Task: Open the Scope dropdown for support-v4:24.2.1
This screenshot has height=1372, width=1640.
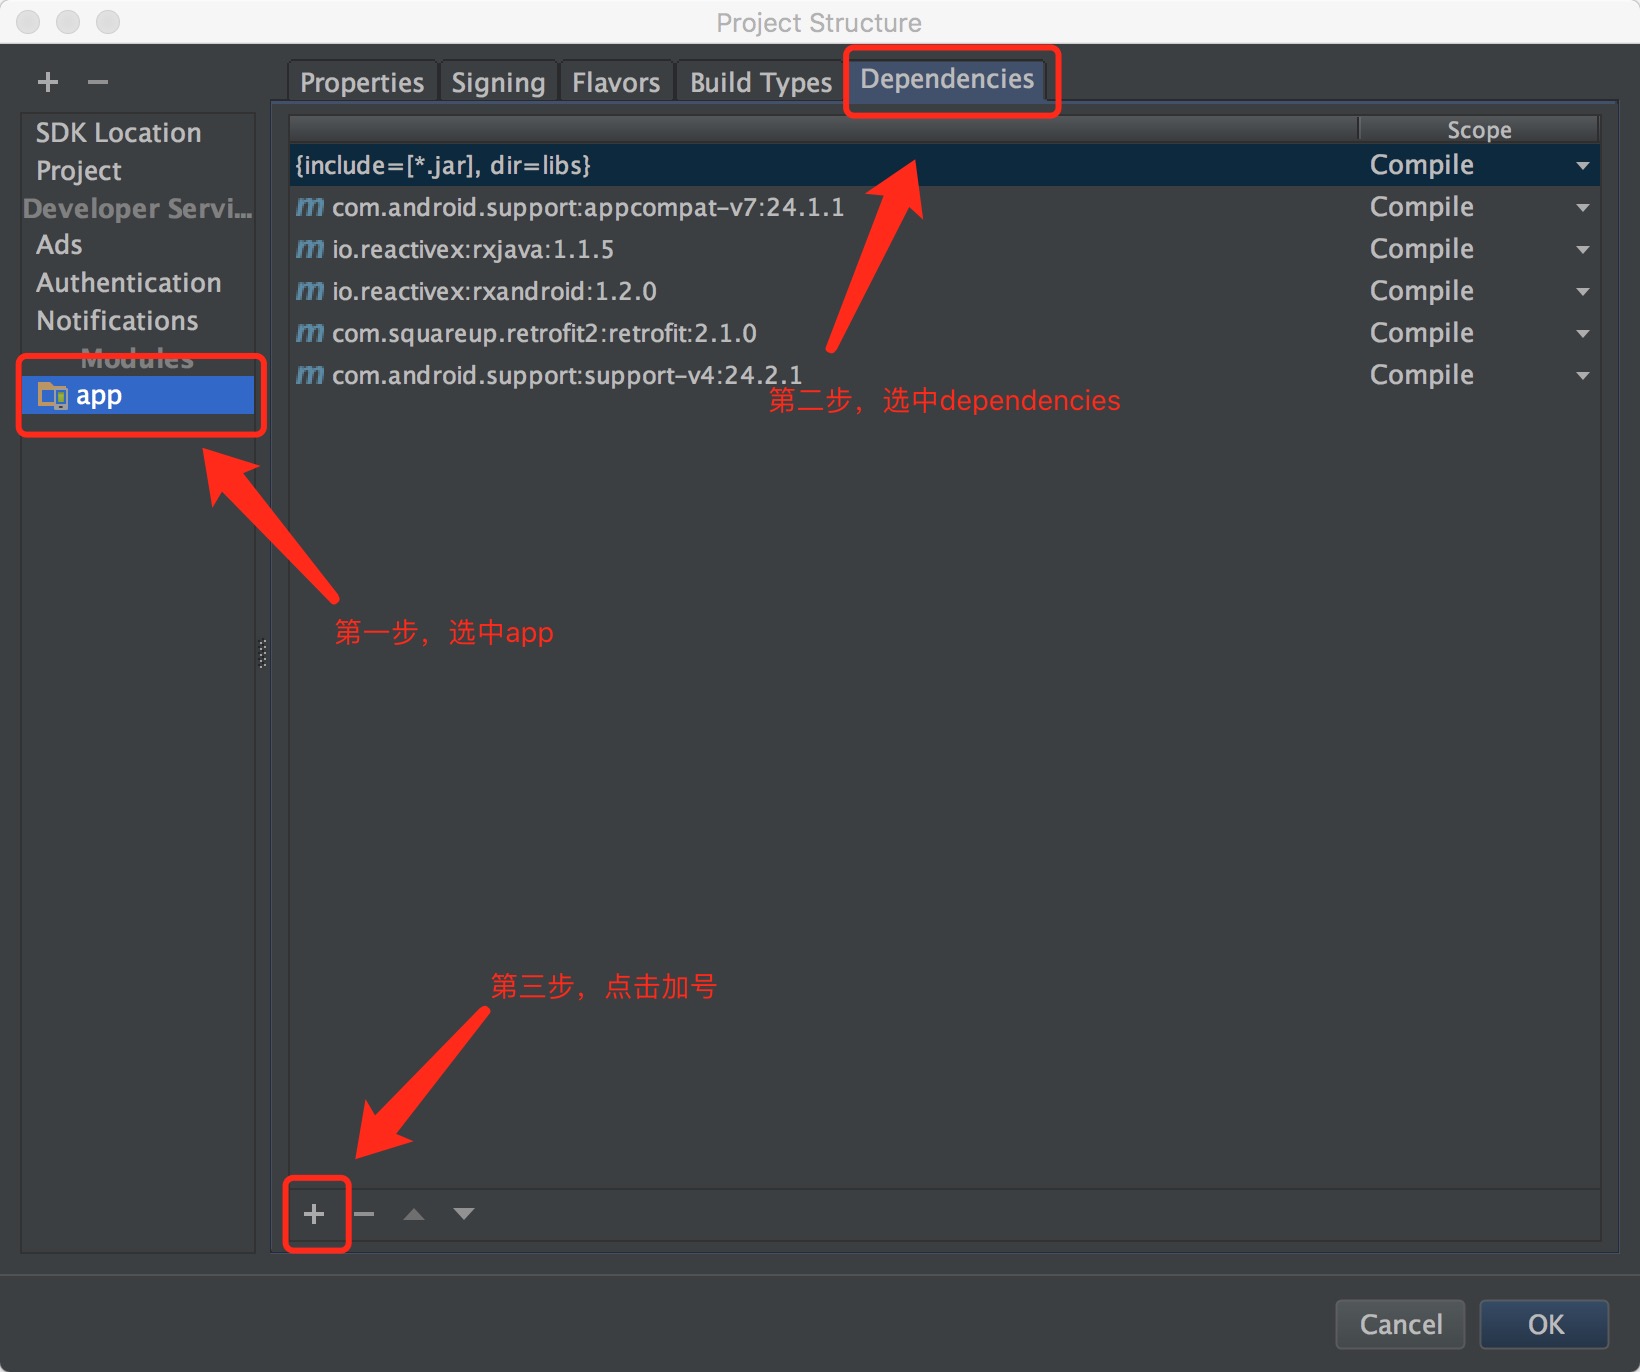Action: pos(1583,375)
